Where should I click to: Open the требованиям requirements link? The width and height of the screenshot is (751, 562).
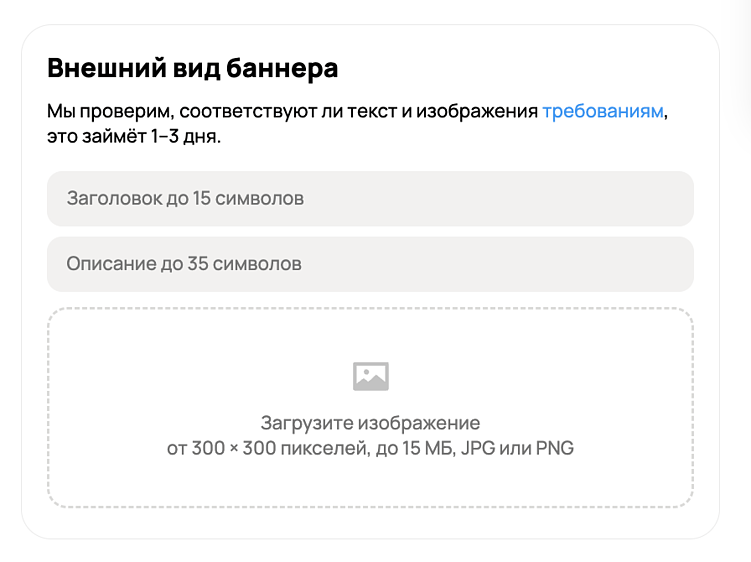[x=603, y=112]
